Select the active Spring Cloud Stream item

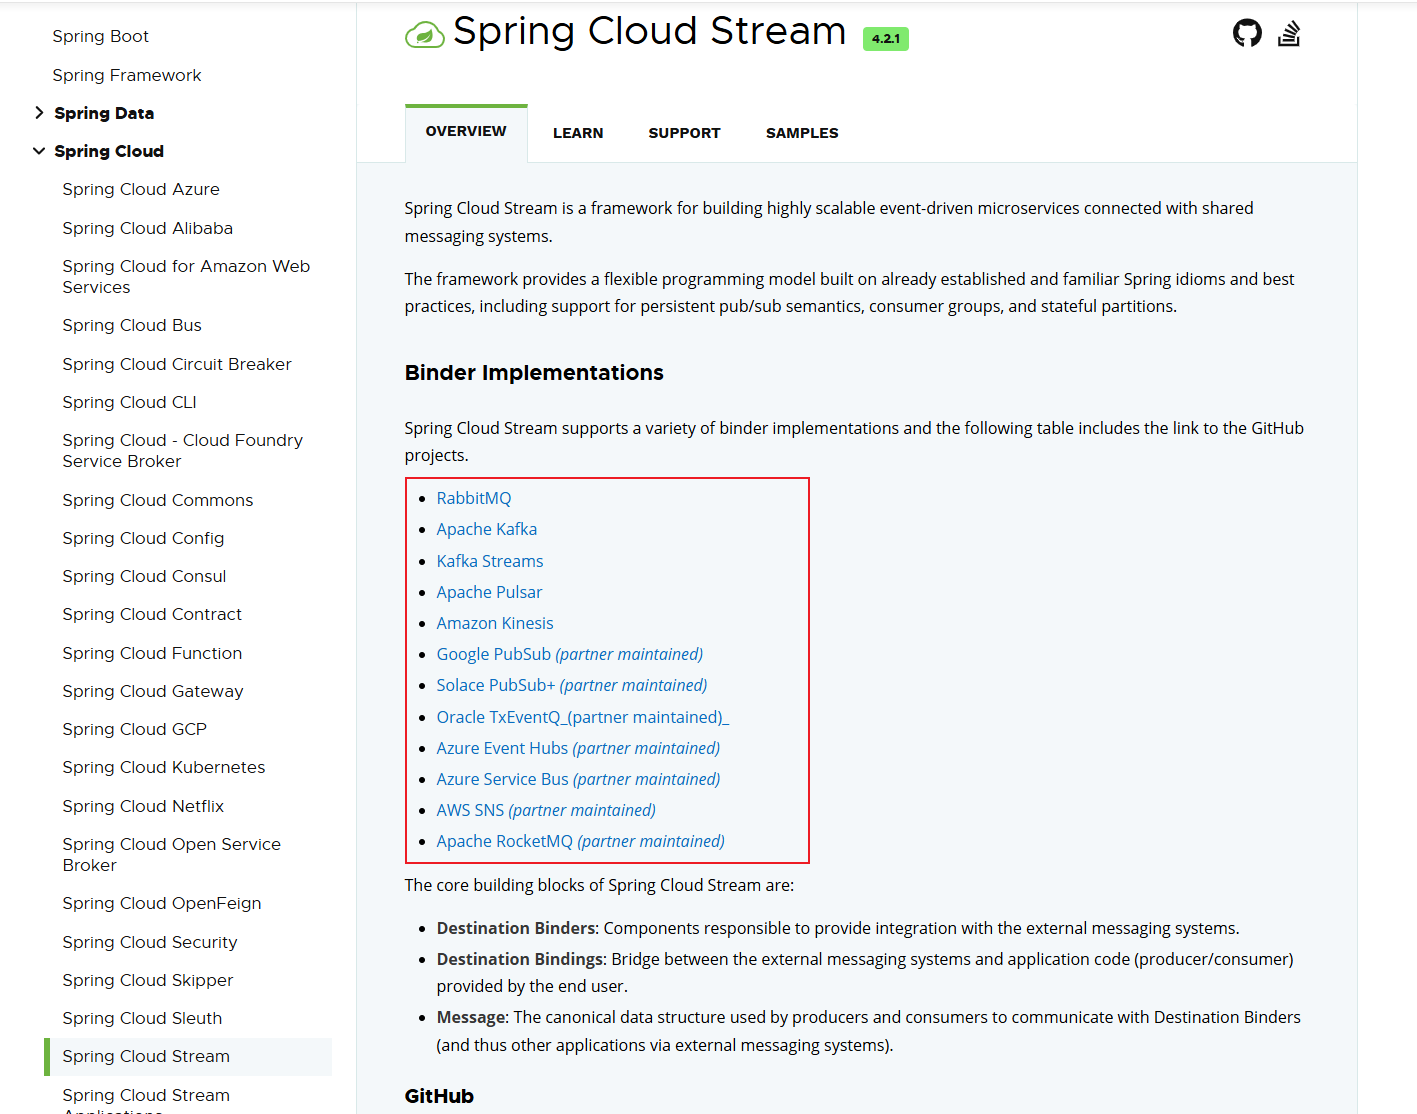(x=188, y=1056)
